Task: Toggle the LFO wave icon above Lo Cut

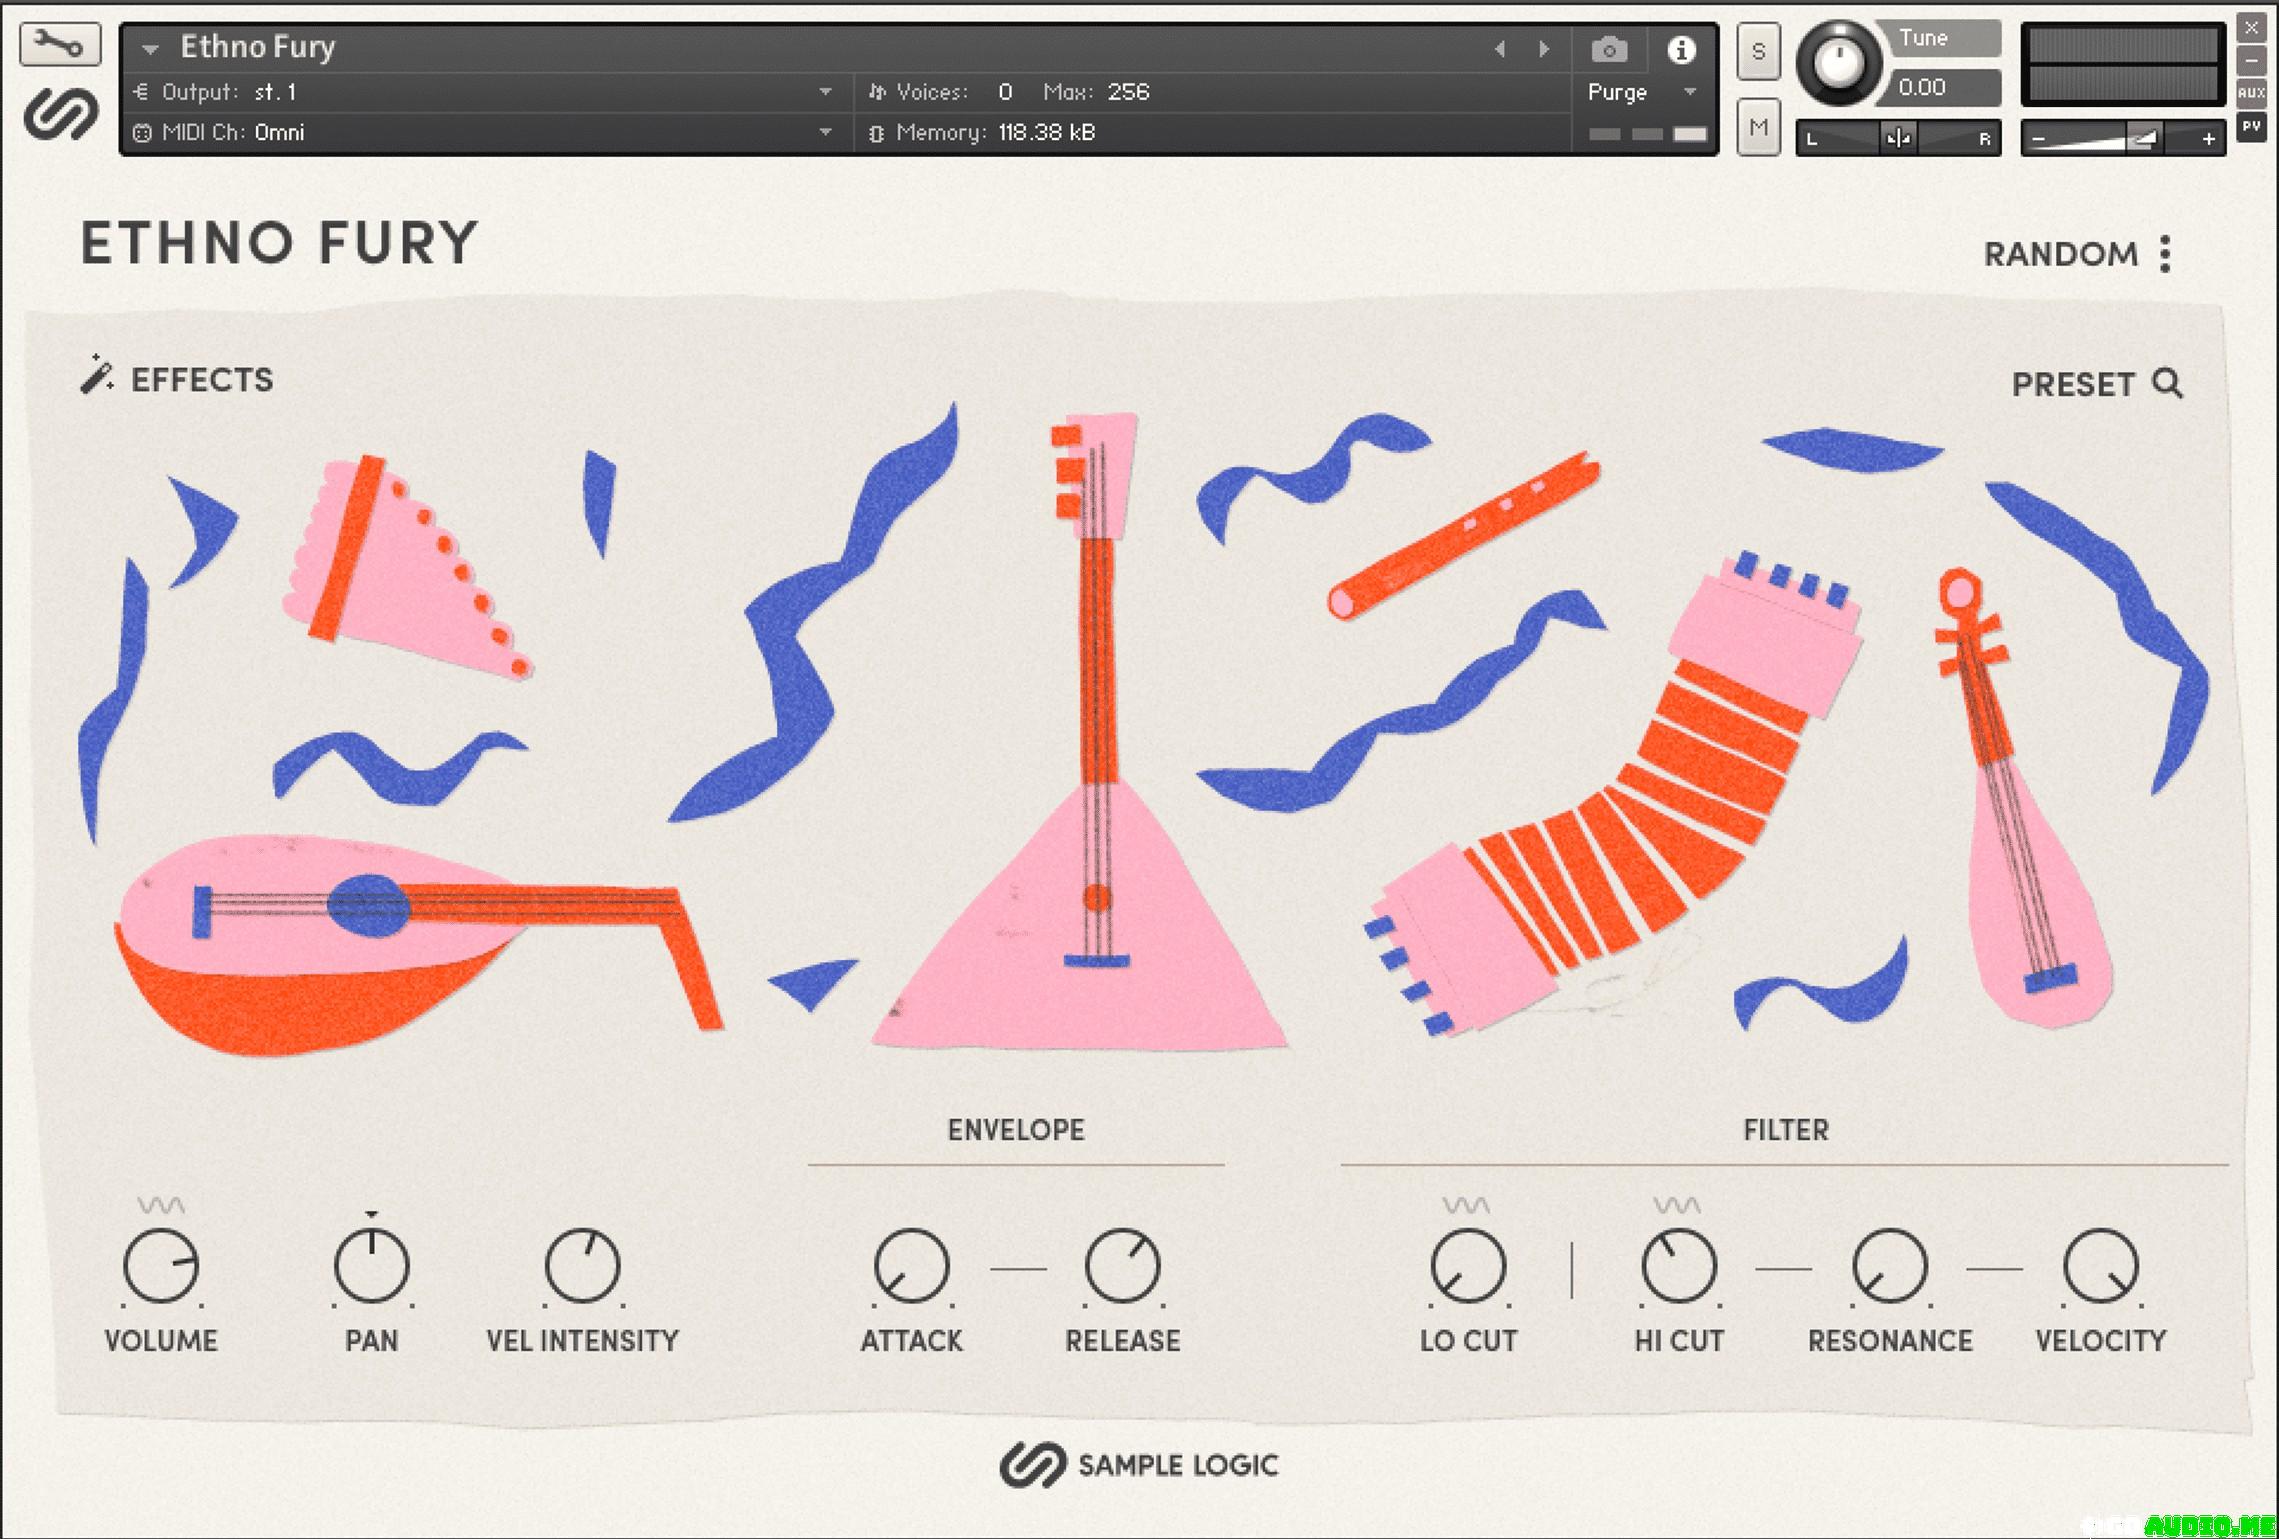Action: tap(1466, 1204)
